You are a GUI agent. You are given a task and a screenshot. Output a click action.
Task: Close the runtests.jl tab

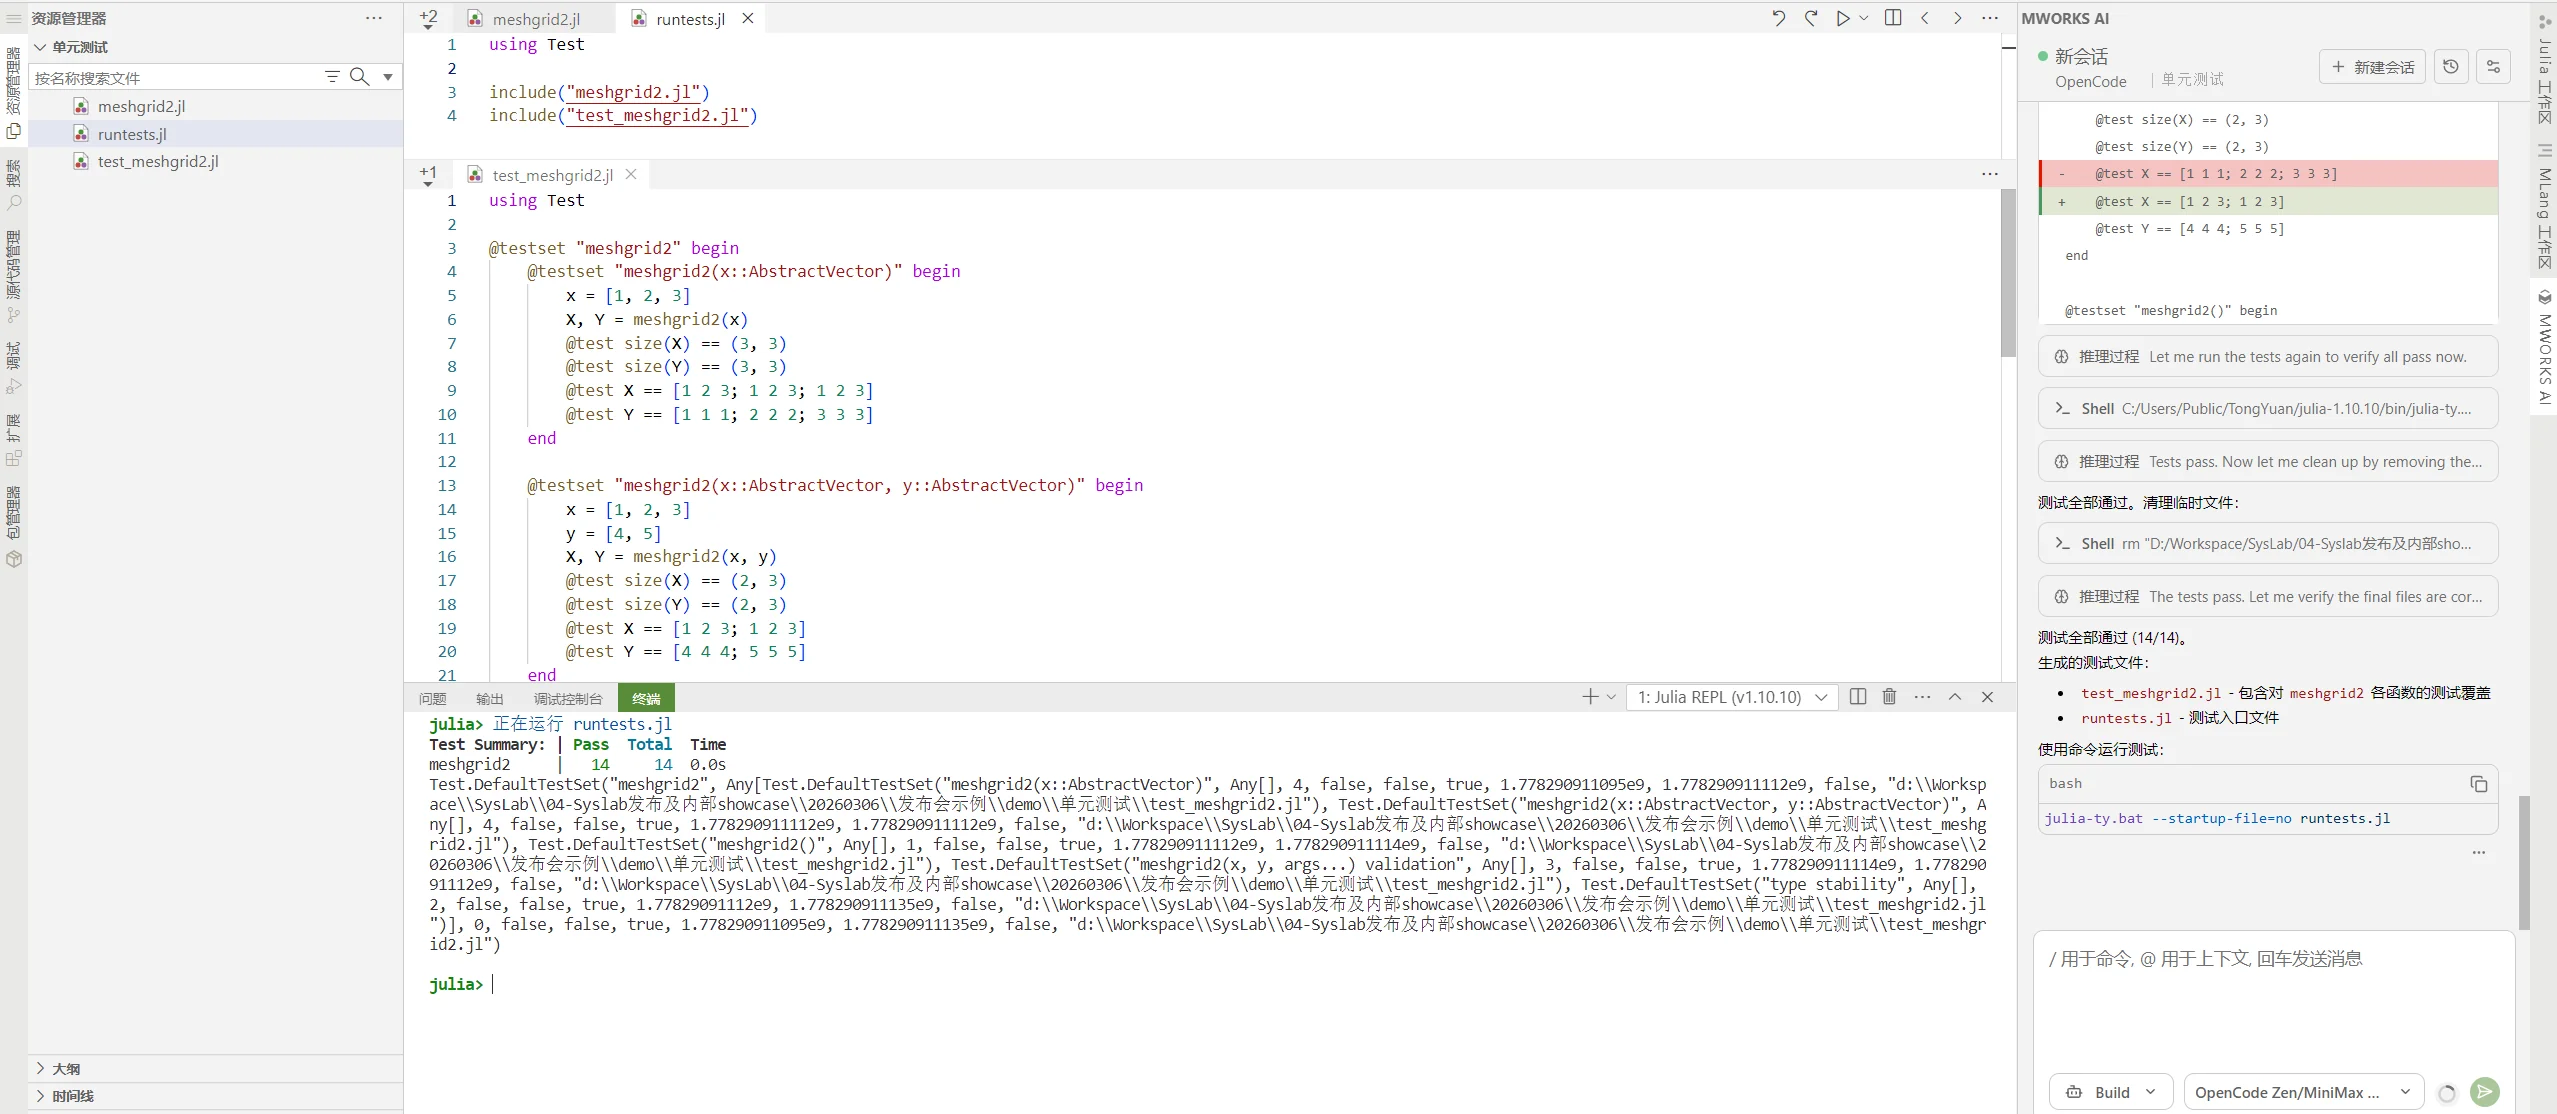[748, 19]
